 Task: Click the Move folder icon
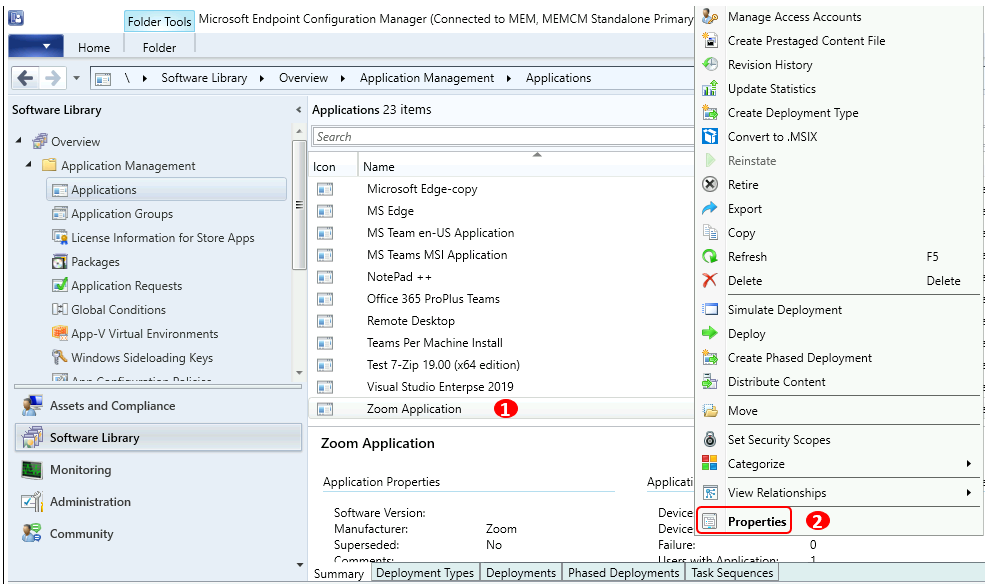coord(710,410)
